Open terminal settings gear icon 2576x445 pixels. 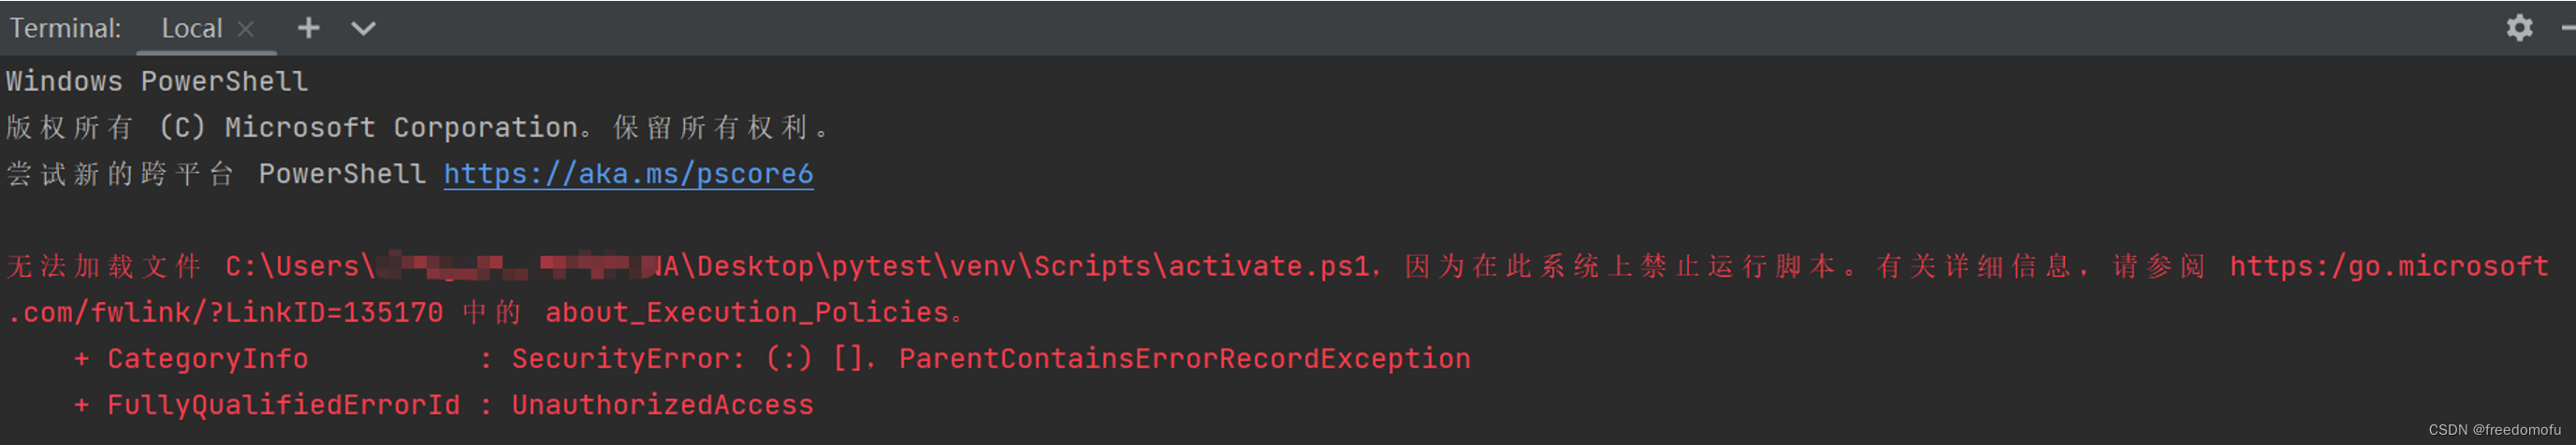tap(2519, 28)
